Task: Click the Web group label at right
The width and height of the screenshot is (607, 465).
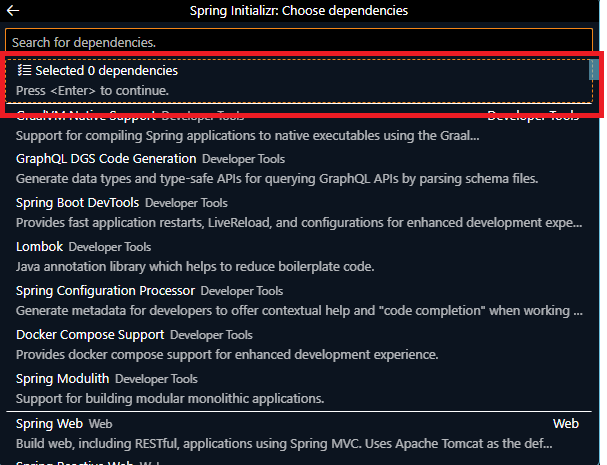Action: click(x=566, y=424)
